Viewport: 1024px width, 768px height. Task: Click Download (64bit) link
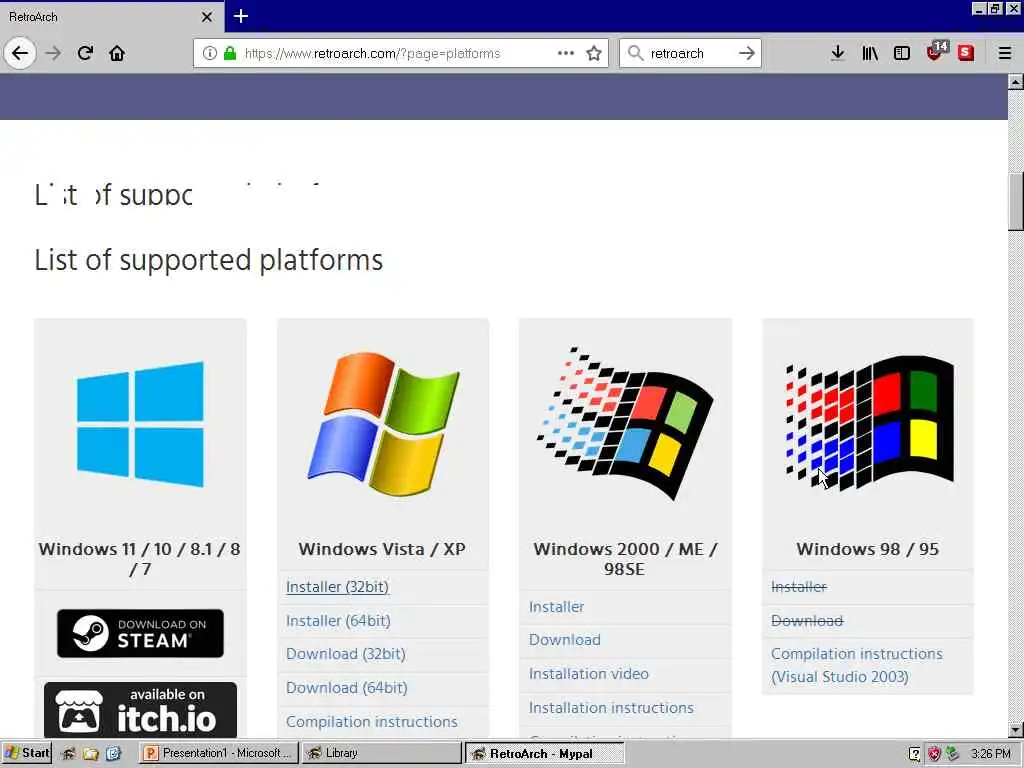pos(347,688)
